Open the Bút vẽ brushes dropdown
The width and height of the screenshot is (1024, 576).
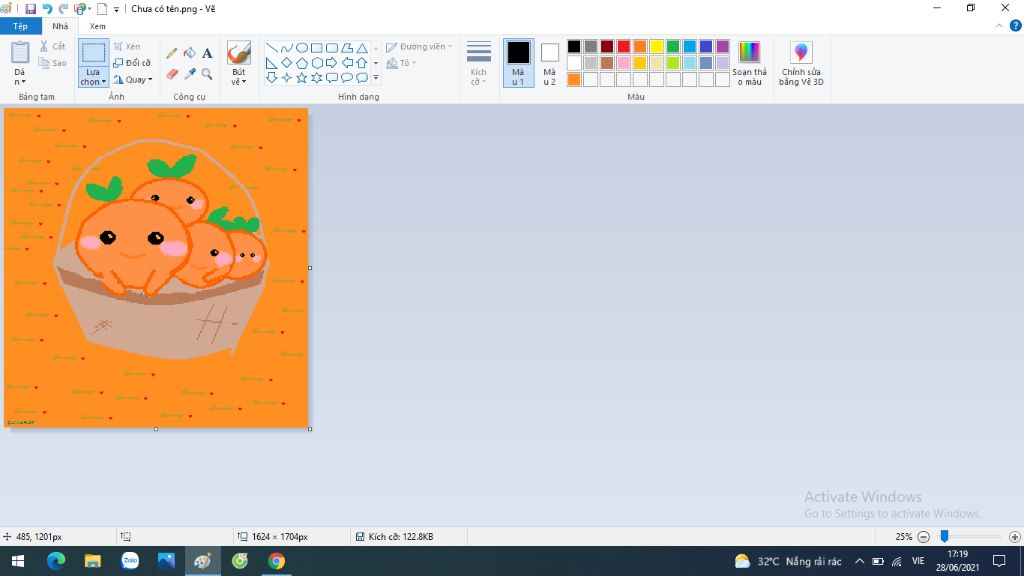pyautogui.click(x=239, y=81)
